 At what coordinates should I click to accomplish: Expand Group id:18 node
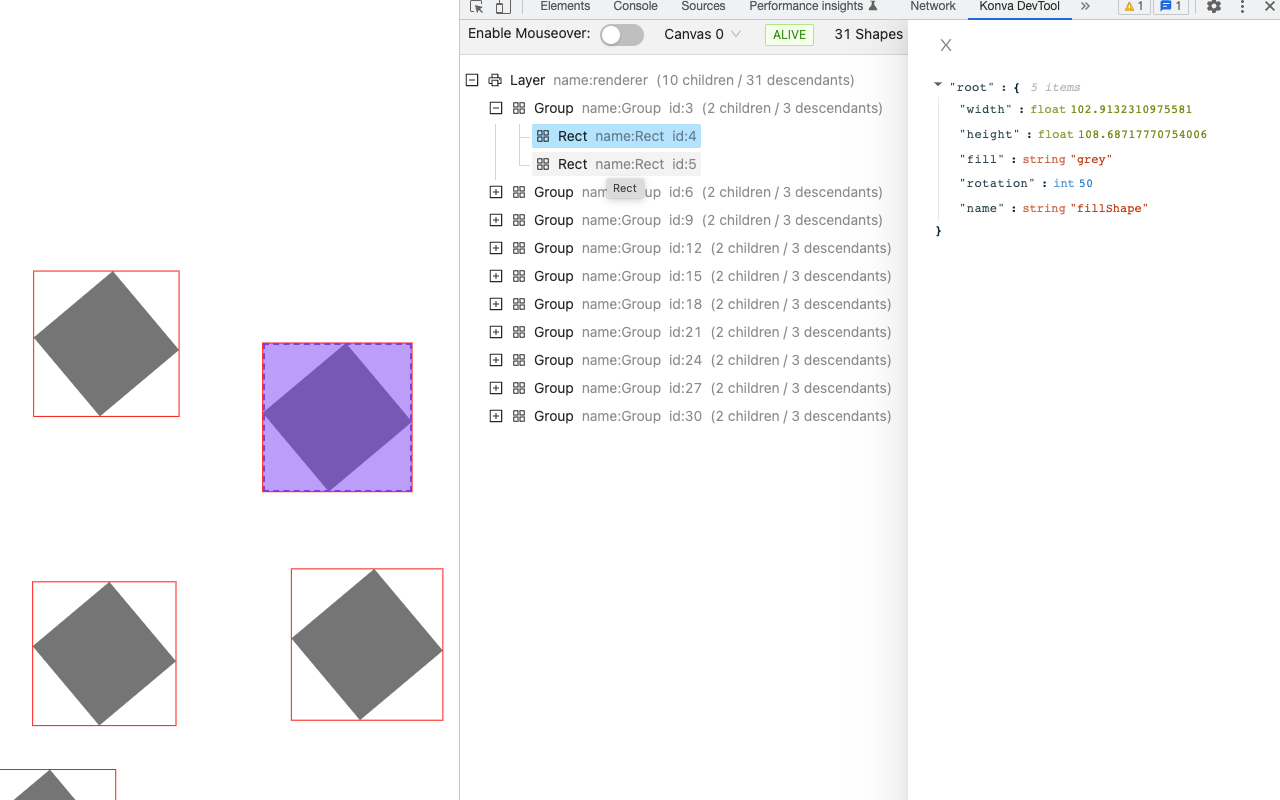pos(496,304)
